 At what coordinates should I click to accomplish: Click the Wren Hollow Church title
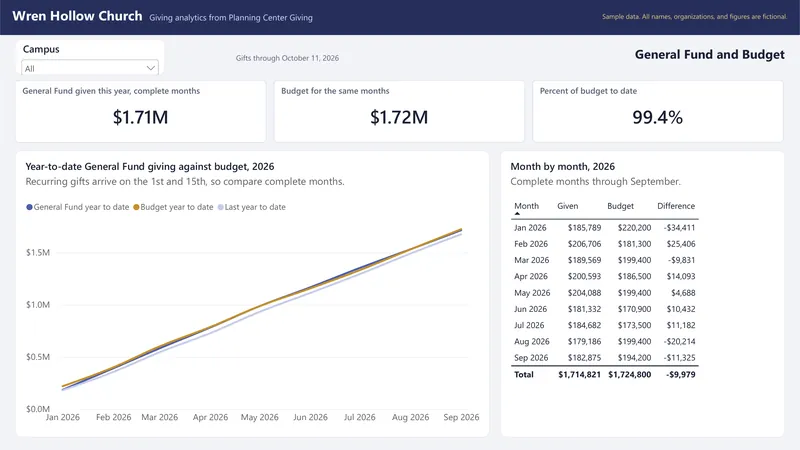coord(77,16)
